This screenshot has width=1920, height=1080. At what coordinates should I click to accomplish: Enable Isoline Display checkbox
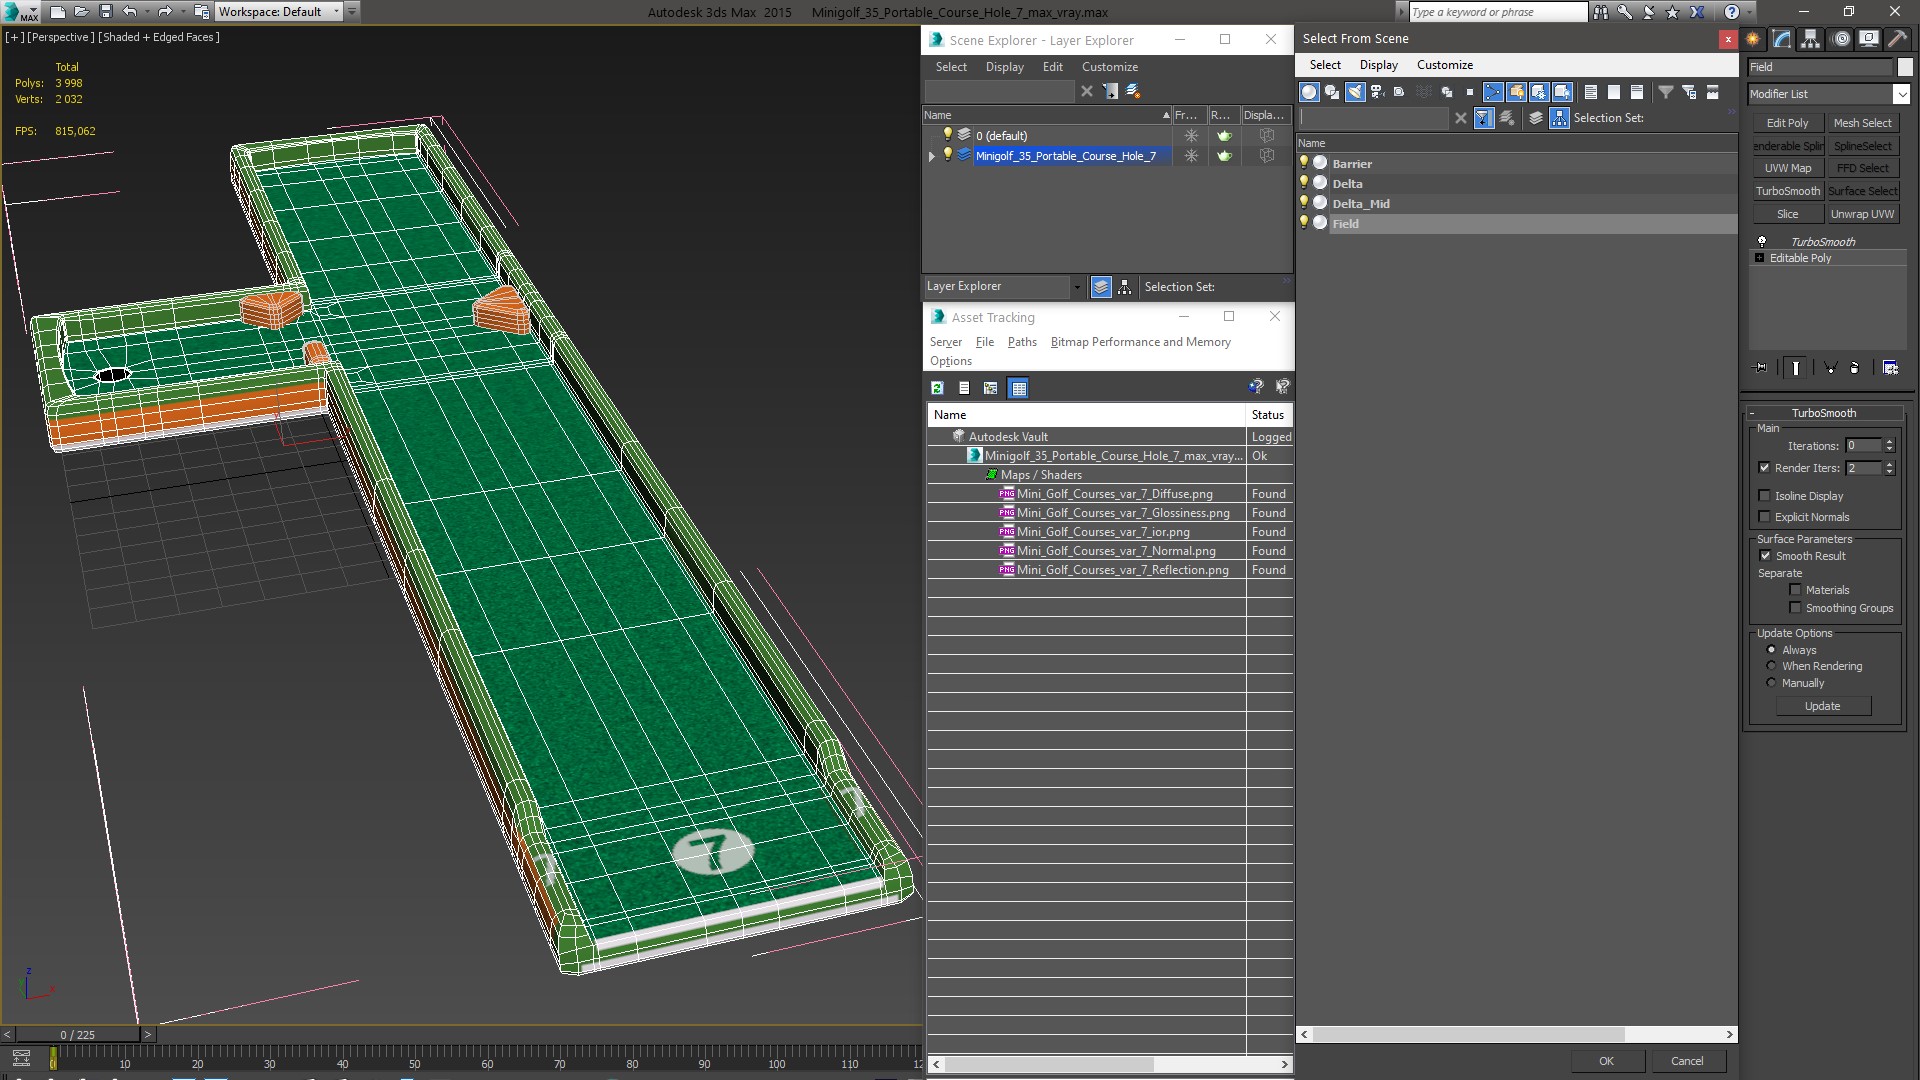pos(1764,495)
